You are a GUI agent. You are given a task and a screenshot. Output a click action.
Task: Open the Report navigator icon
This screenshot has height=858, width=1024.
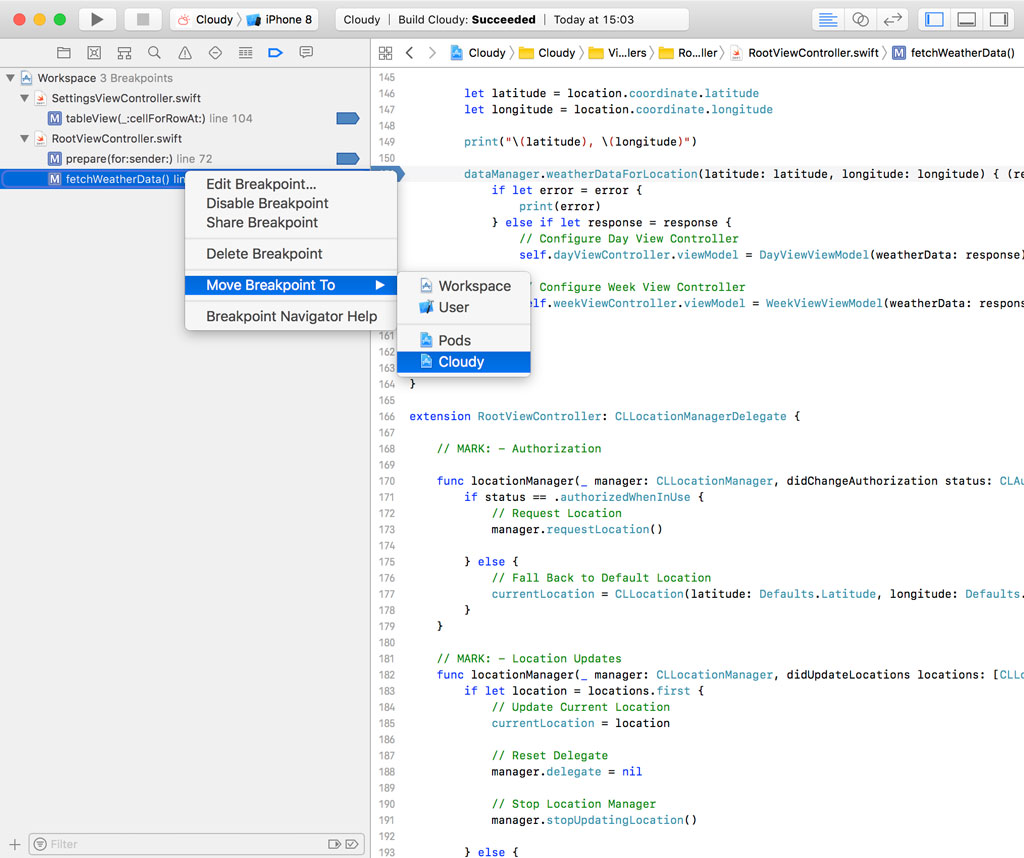coord(306,53)
